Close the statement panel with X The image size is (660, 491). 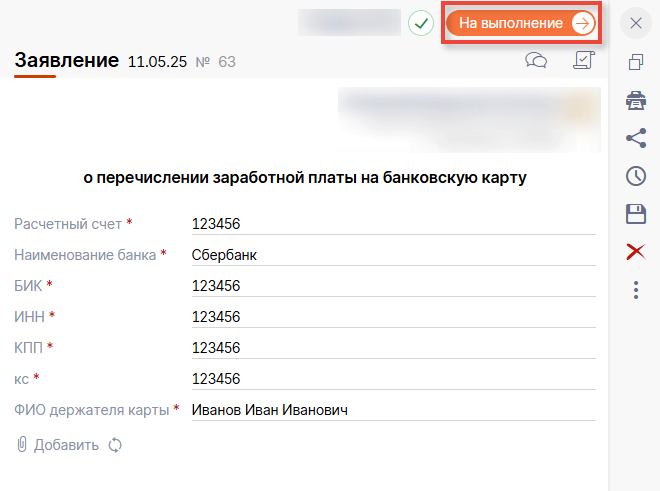(635, 22)
